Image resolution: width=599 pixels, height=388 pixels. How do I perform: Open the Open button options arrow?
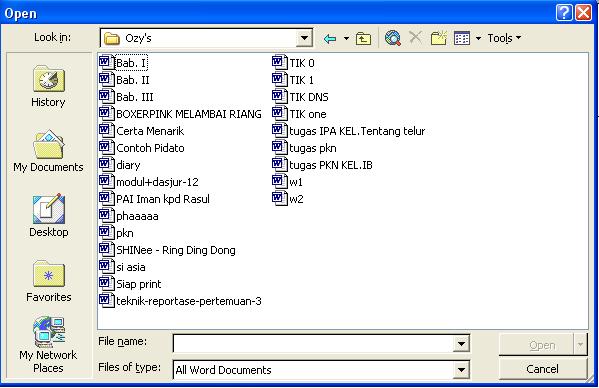(x=580, y=344)
